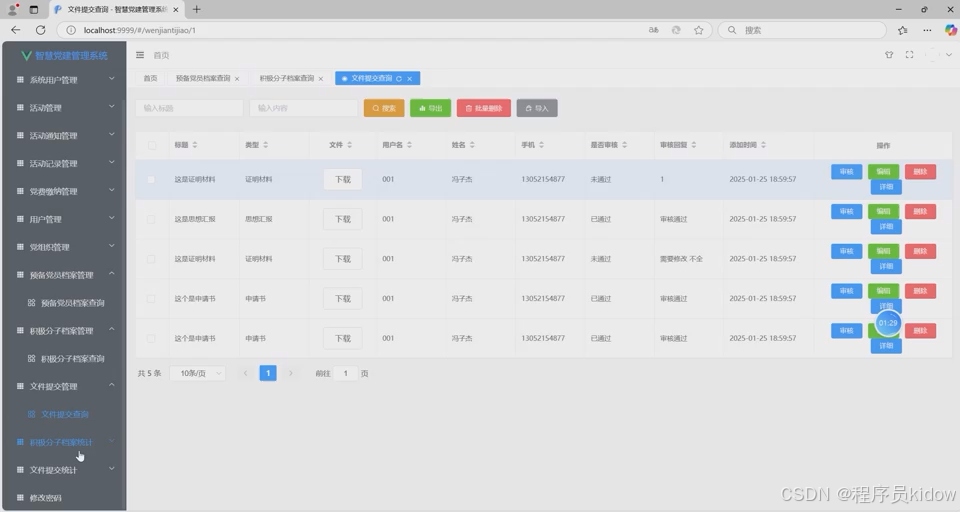Collapse 积极分子档案管理 in the sidebar

(x=64, y=331)
